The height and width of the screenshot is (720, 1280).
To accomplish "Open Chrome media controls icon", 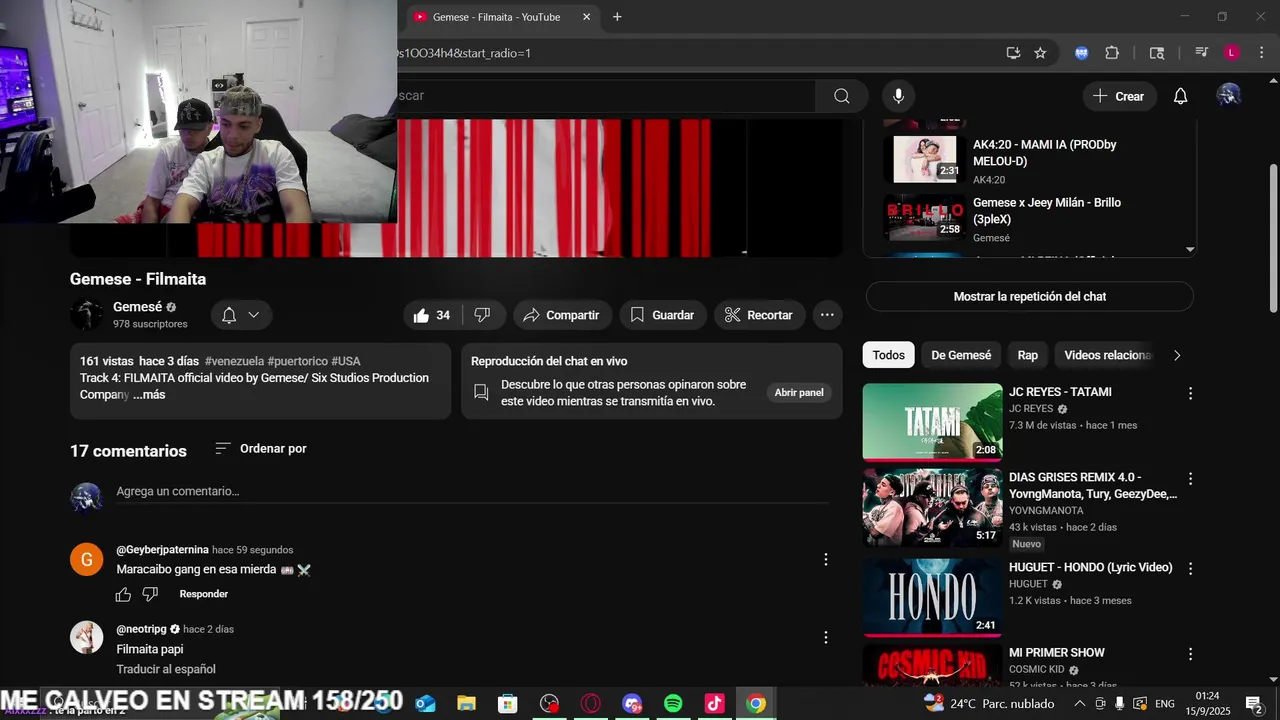I will pyautogui.click(x=1201, y=53).
